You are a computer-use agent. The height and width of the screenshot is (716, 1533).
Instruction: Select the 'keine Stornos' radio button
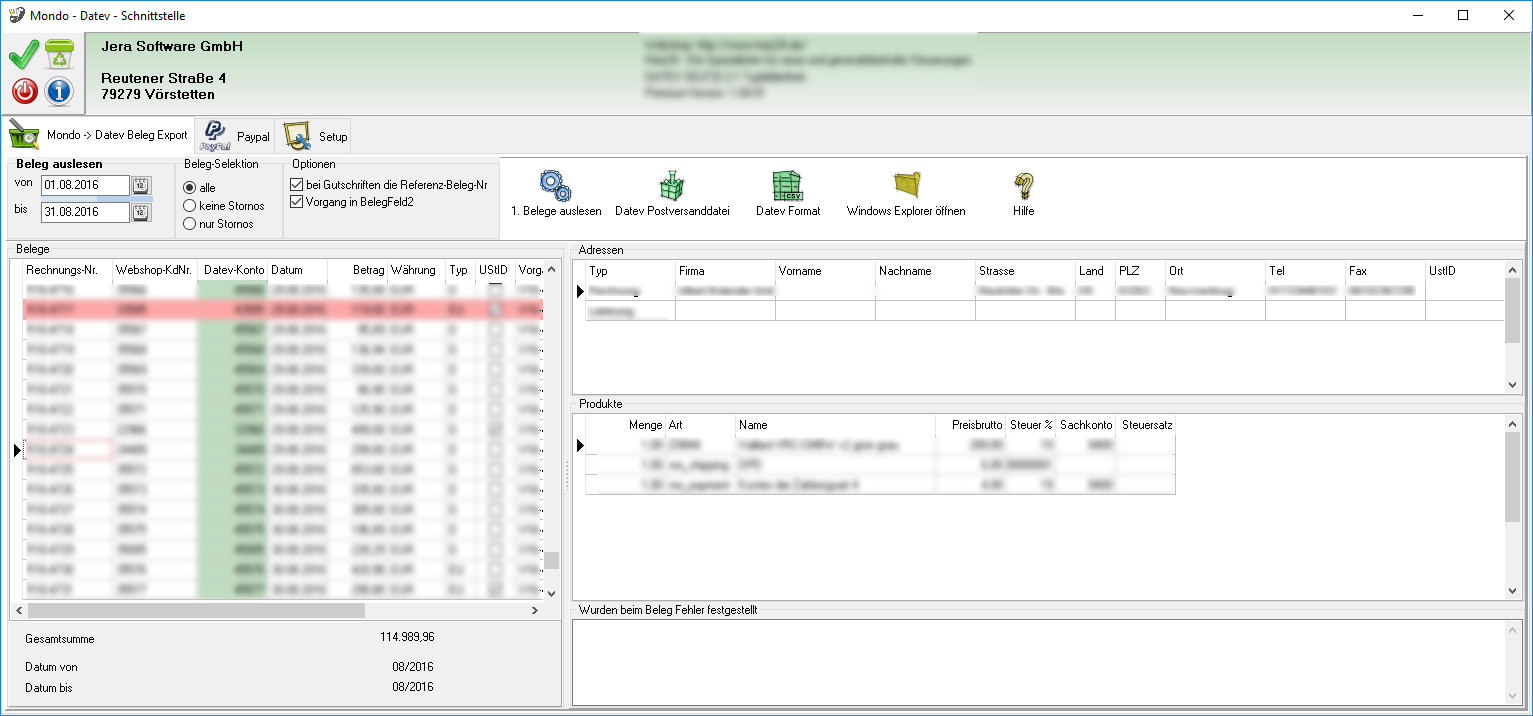pyautogui.click(x=189, y=206)
